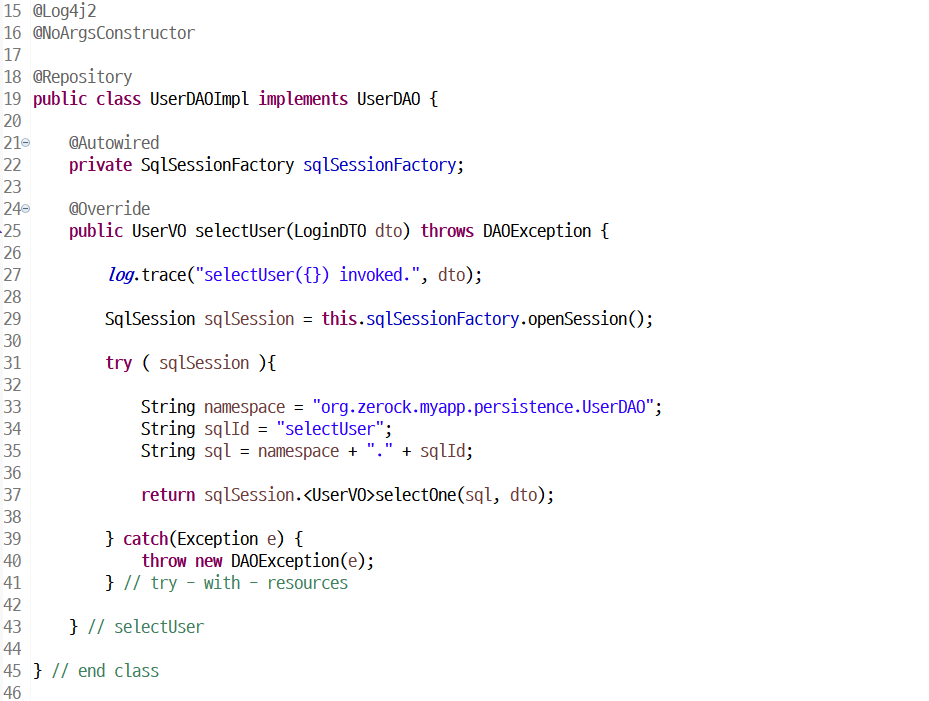The width and height of the screenshot is (929, 701).
Task: Click line number 37 in the gutter
Action: click(x=12, y=495)
